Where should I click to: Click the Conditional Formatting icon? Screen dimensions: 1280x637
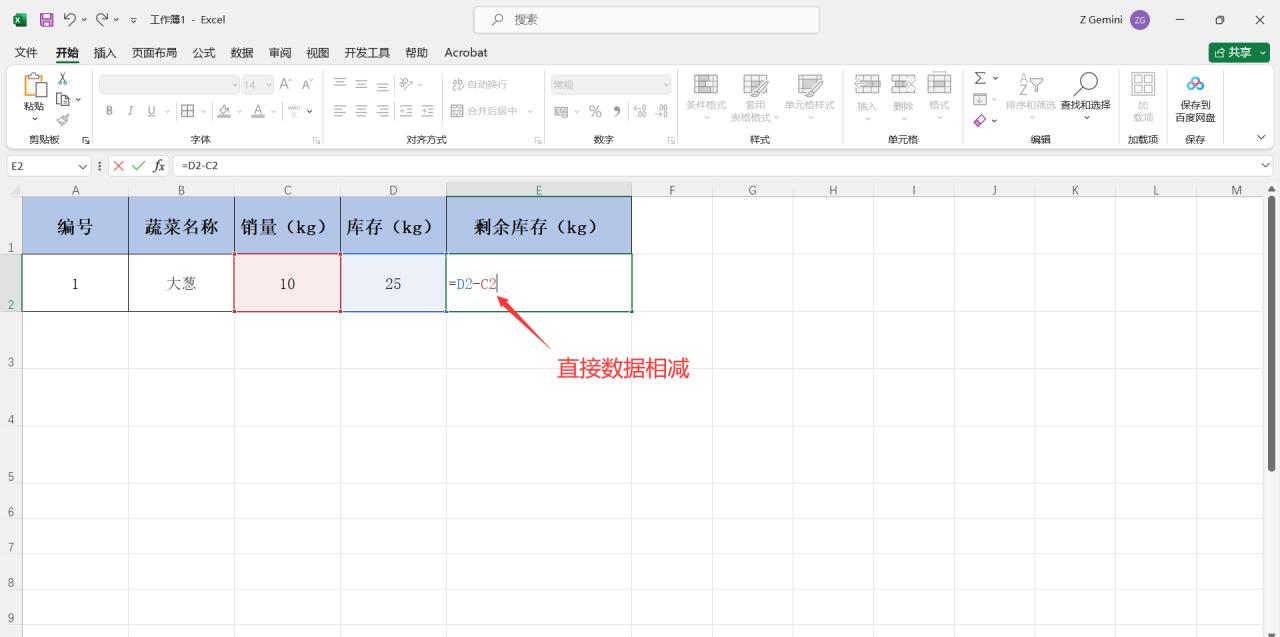pos(706,84)
